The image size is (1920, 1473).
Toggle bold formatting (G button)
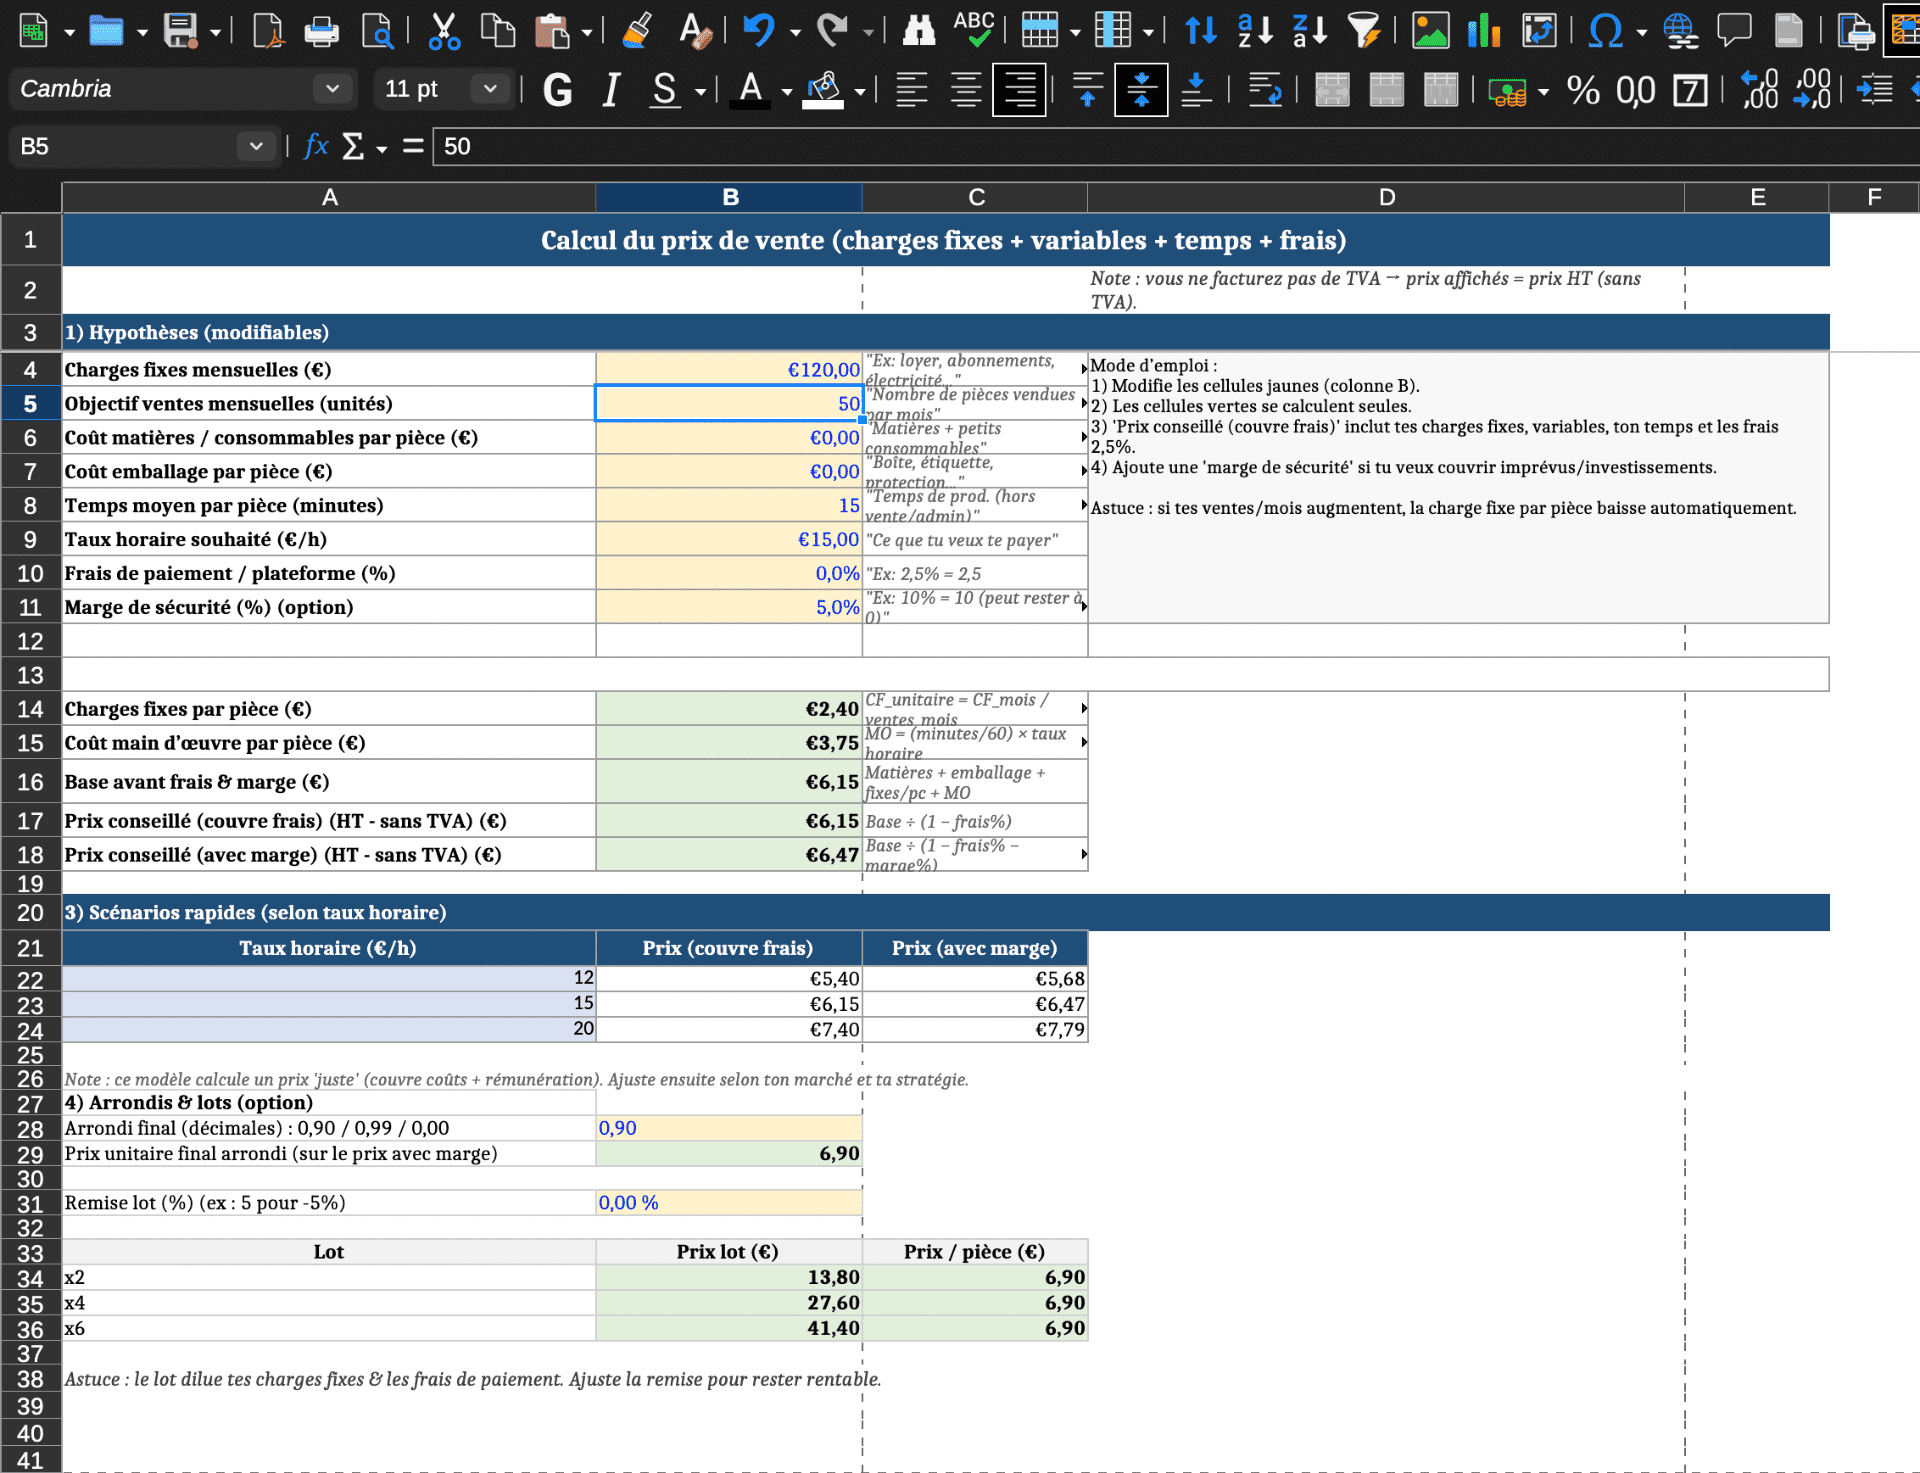(x=557, y=91)
